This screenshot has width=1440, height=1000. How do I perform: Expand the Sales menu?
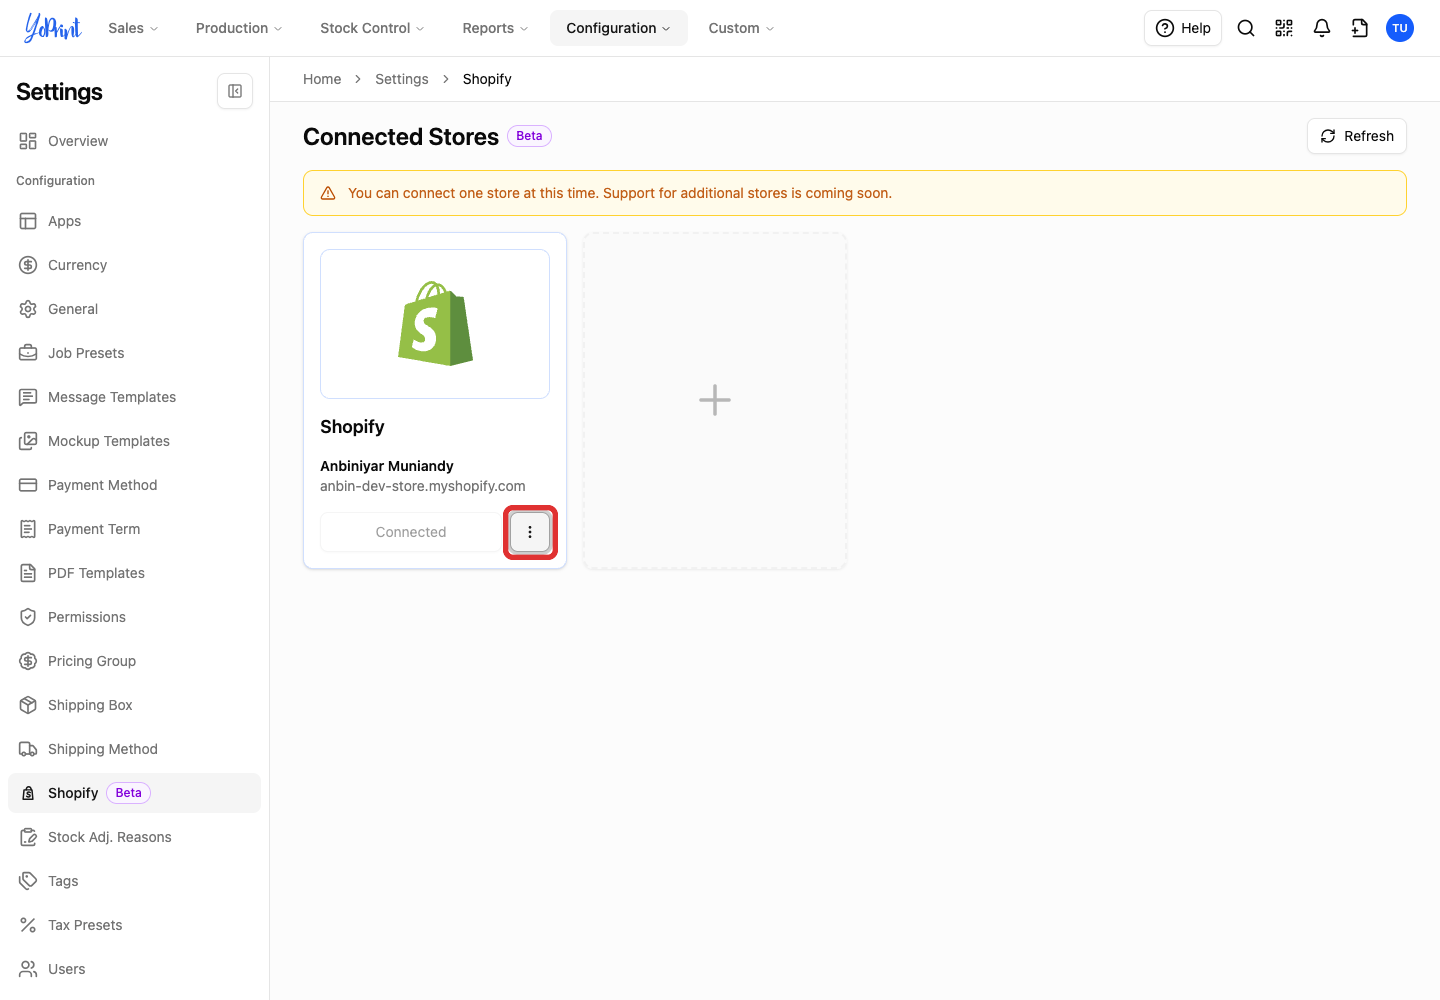tap(133, 28)
